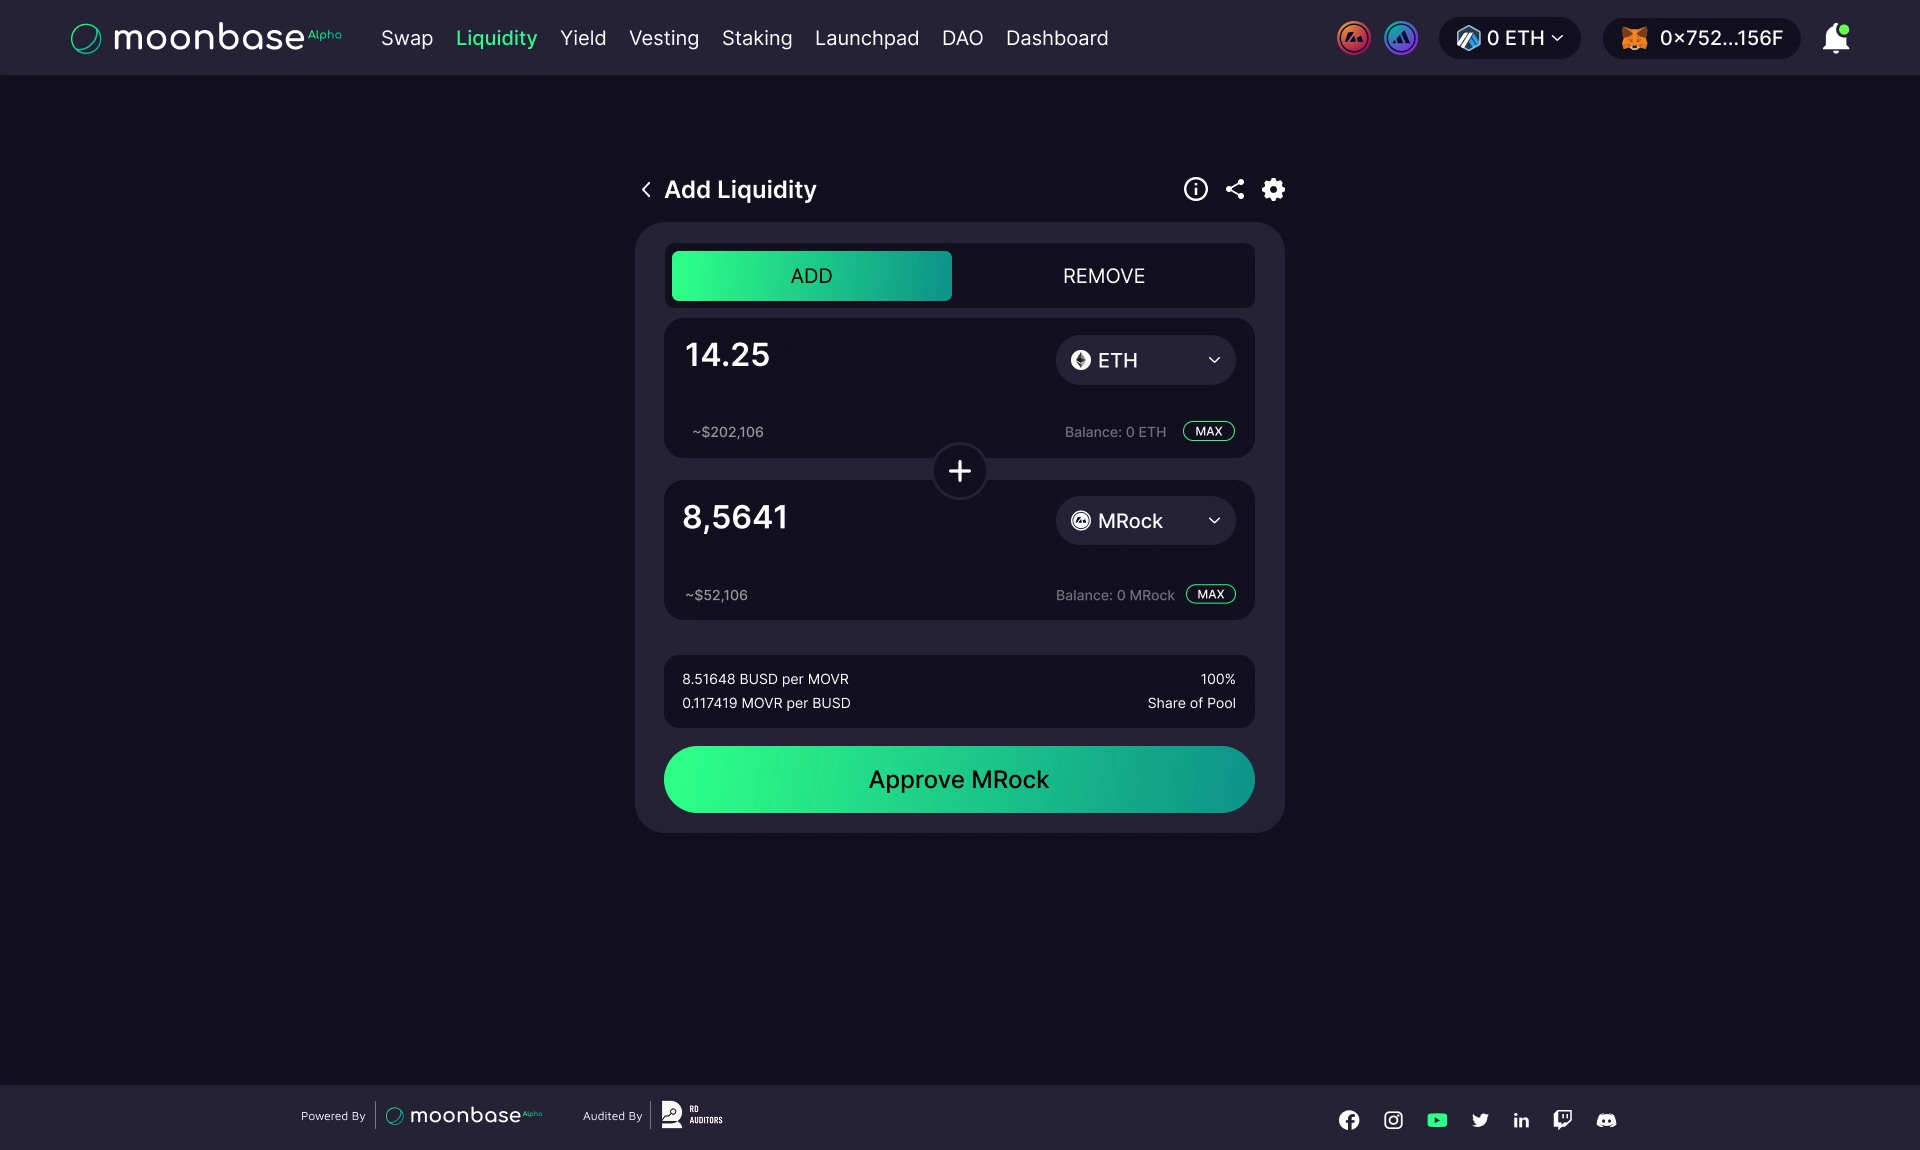Click the plus icon between token fields
Screen dimensions: 1920x1150
pyautogui.click(x=960, y=471)
